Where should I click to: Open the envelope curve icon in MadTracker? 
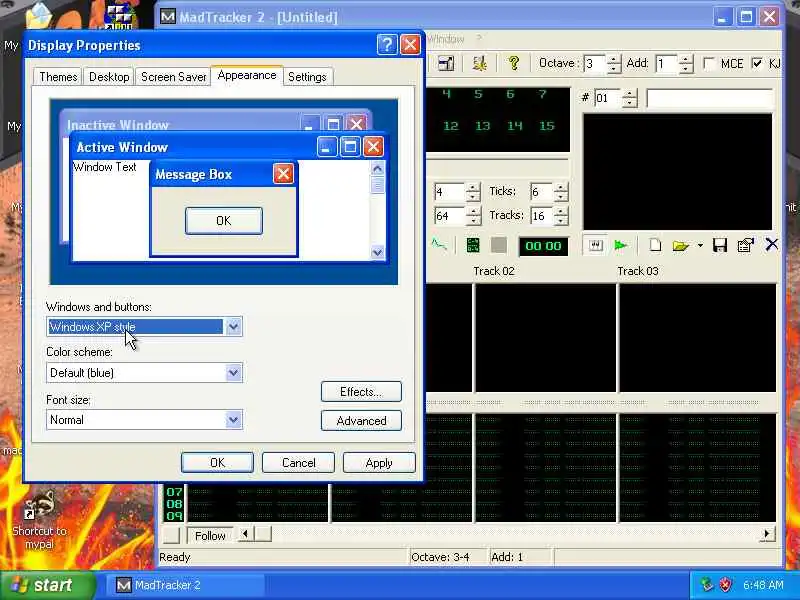[439, 245]
